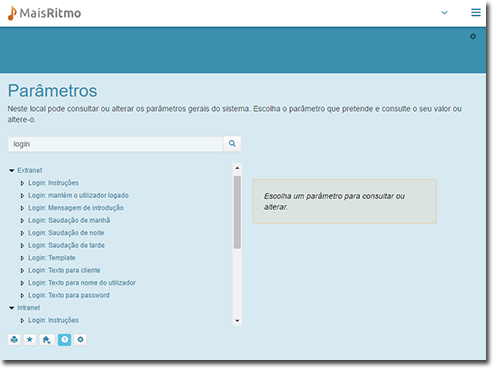This screenshot has width=496, height=372.
Task: Open 'Login: Saudação de noite' parameter
Action: pos(66,233)
